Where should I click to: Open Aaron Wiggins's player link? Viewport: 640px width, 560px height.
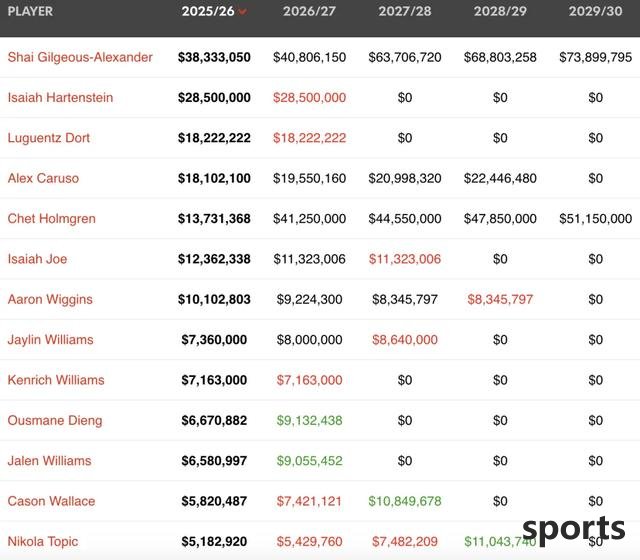[x=50, y=299]
